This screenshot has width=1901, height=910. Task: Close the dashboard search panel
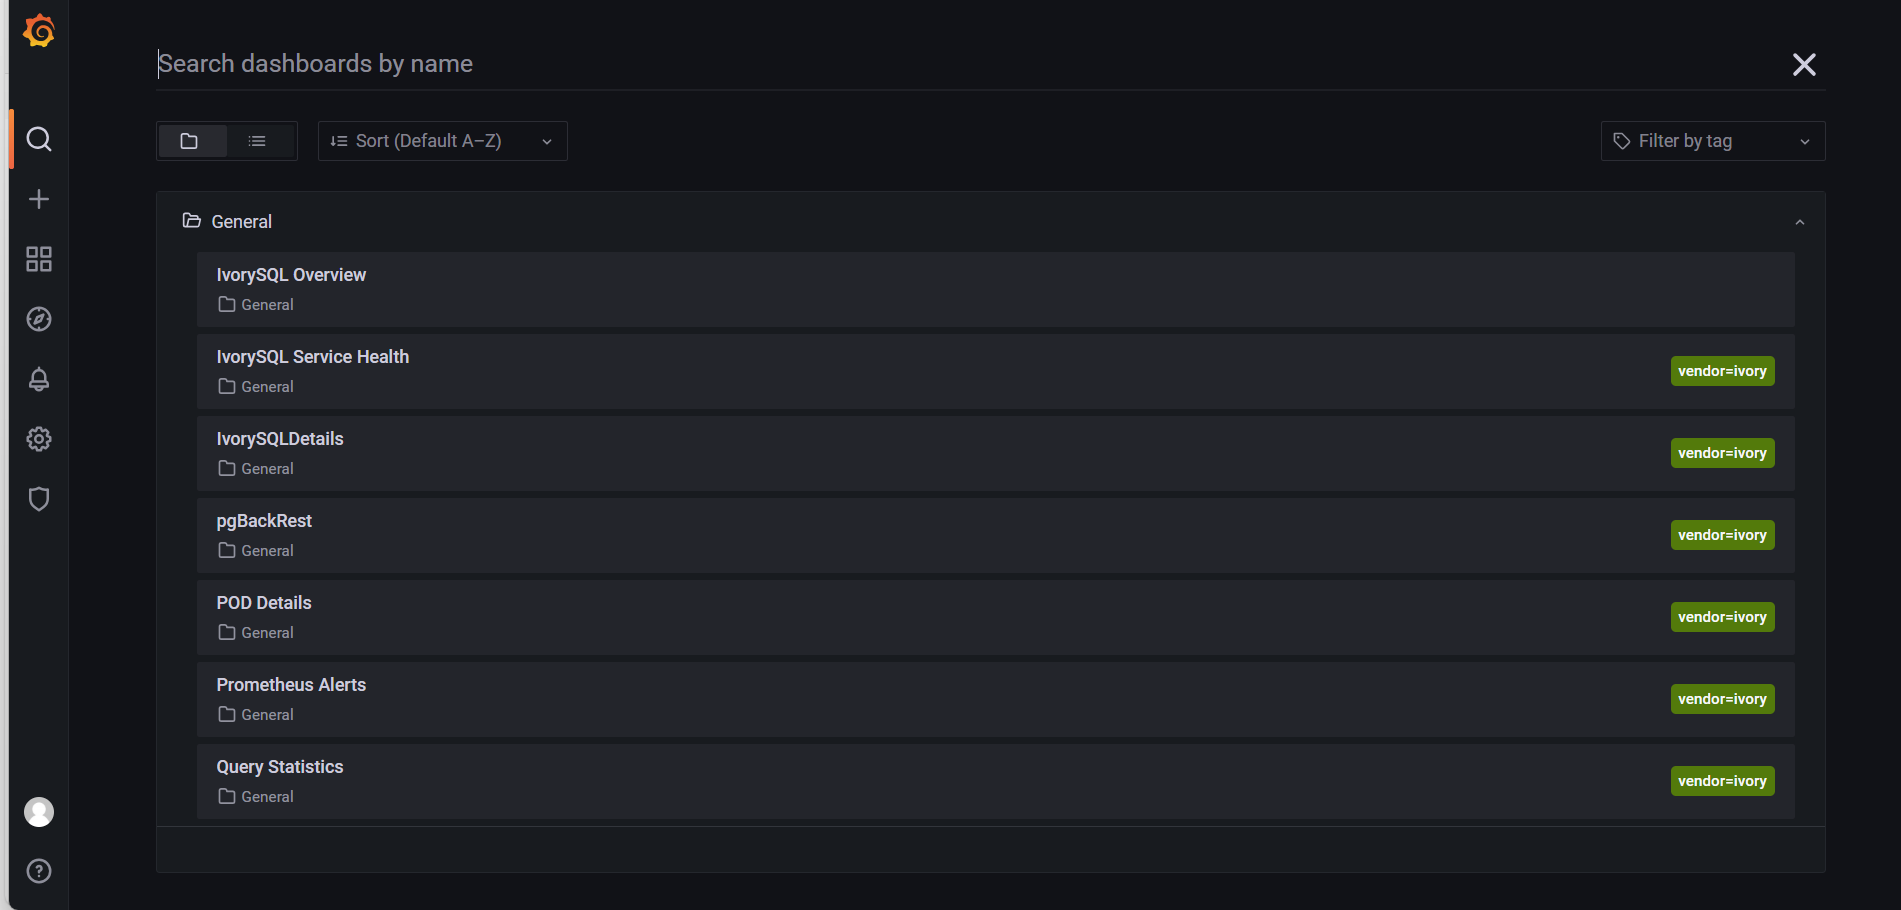click(1804, 65)
